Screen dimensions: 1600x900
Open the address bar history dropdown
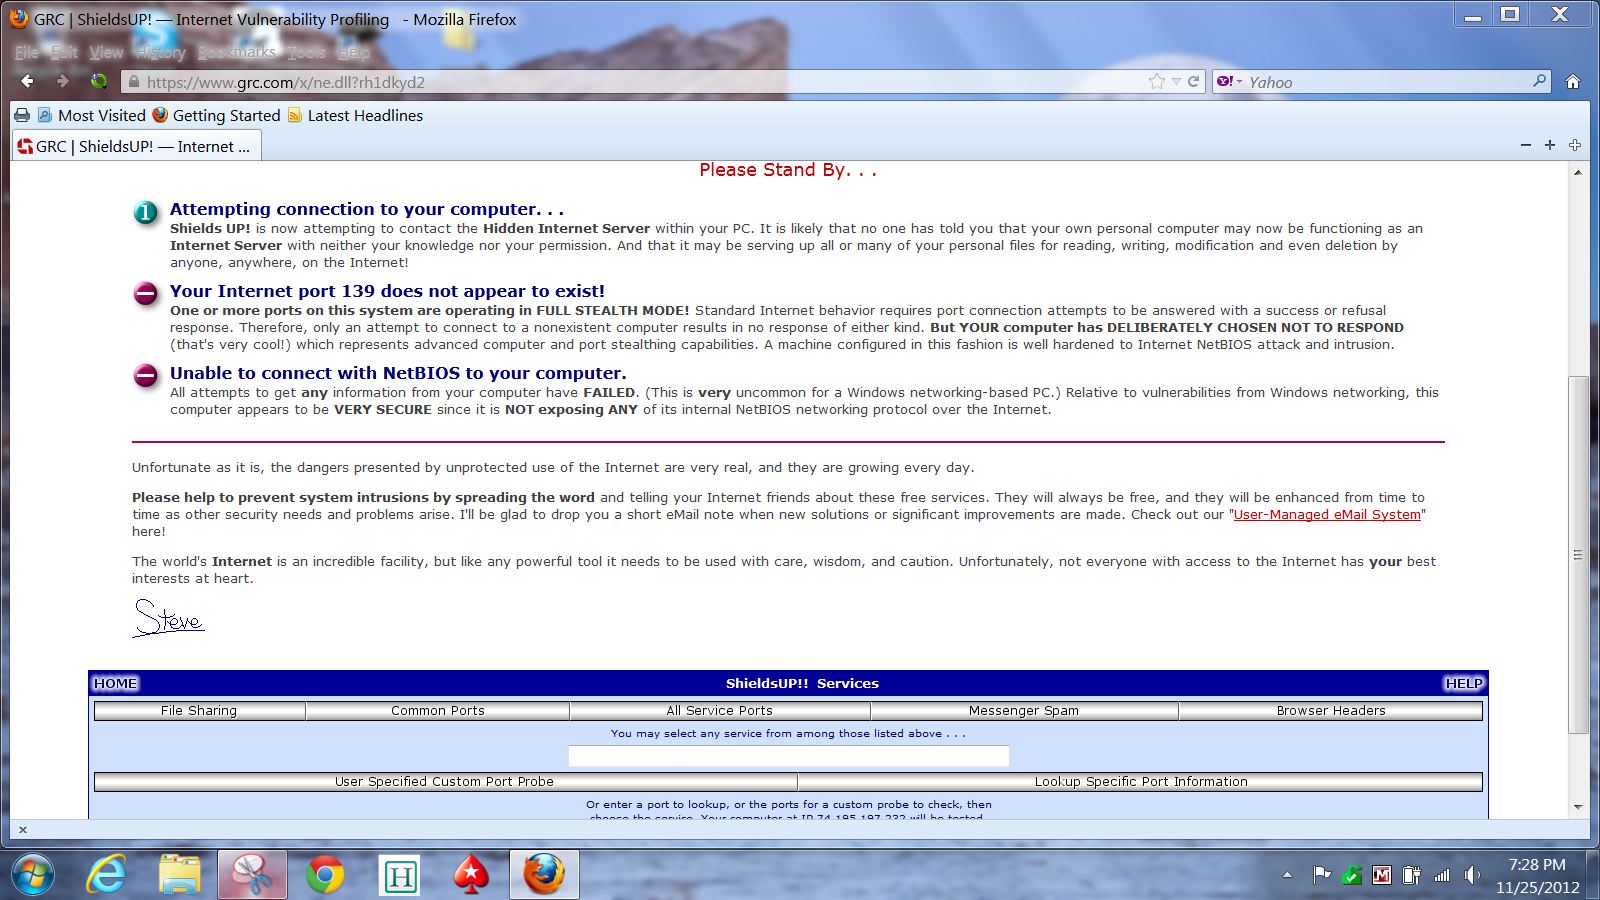point(1176,82)
